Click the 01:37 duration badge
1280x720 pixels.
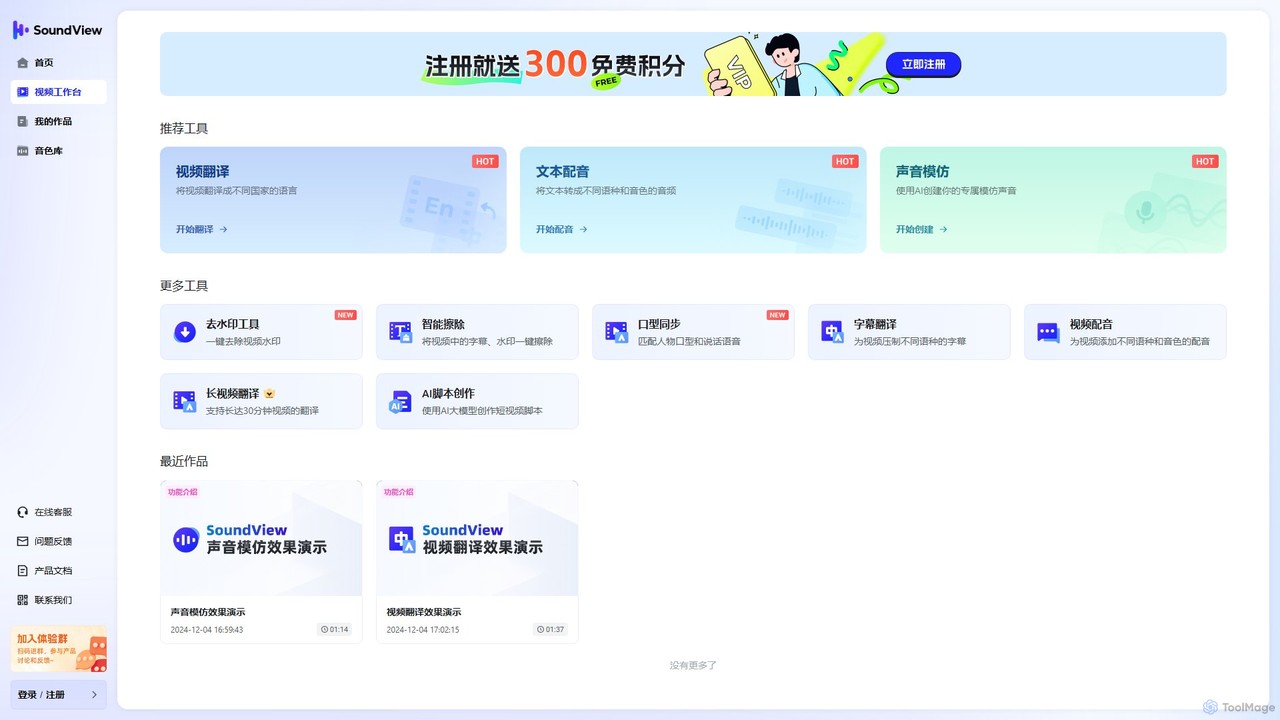click(551, 630)
